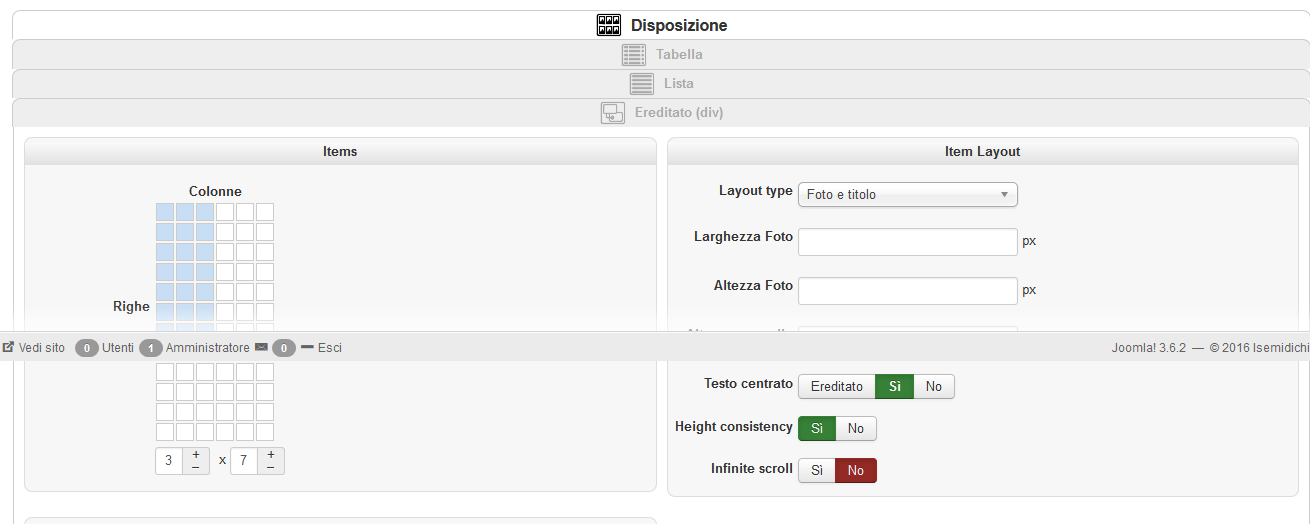Image resolution: width=1310 pixels, height=524 pixels.
Task: Click the Lista list icon
Action: 642,84
